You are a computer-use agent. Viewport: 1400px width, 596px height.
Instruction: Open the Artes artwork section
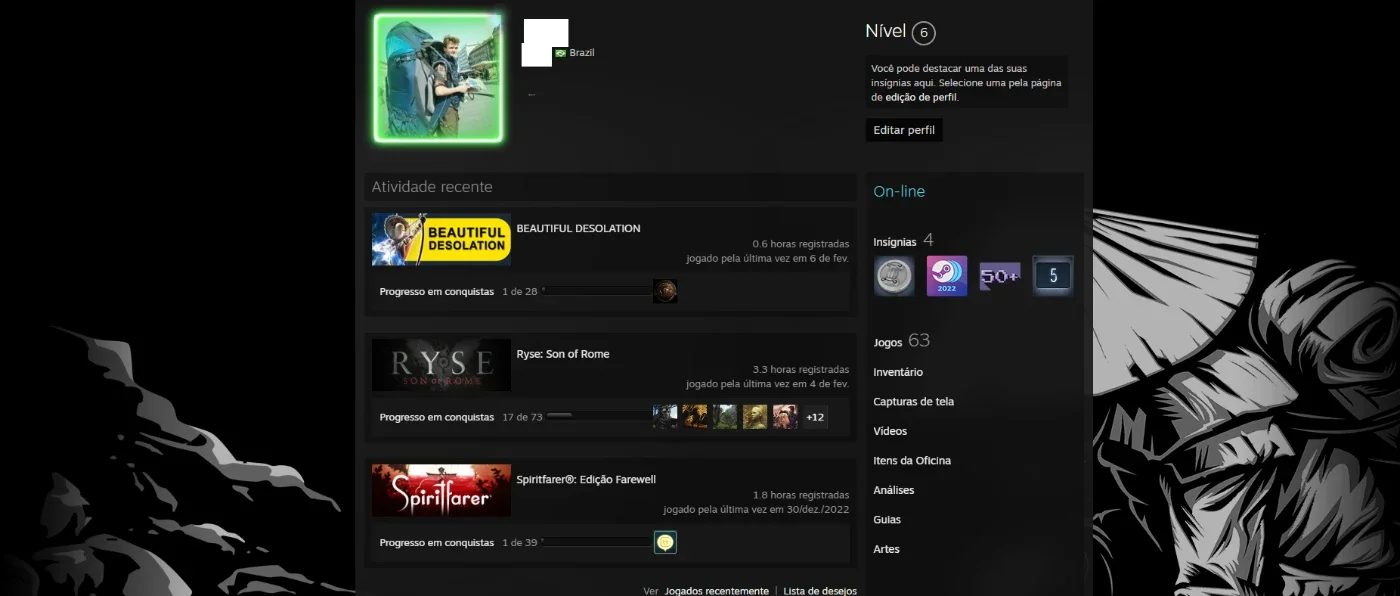point(886,549)
